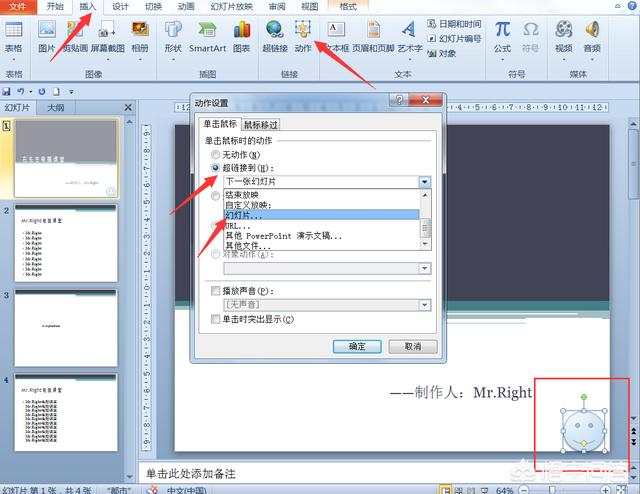The image size is (640, 494).
Task: Cancel with the 取消 button
Action: pos(413,346)
